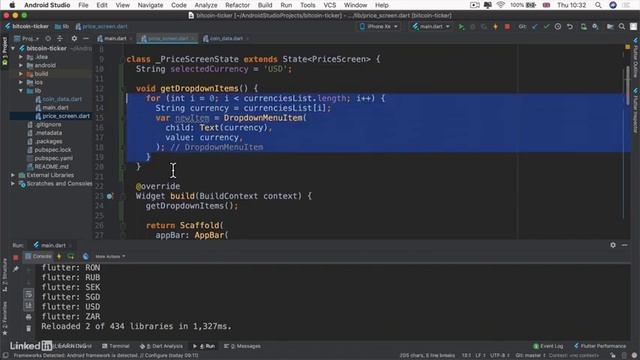640x360 pixels.
Task: Trigger Flutter hot reload lightning icon in toolbar
Action: click(496, 27)
